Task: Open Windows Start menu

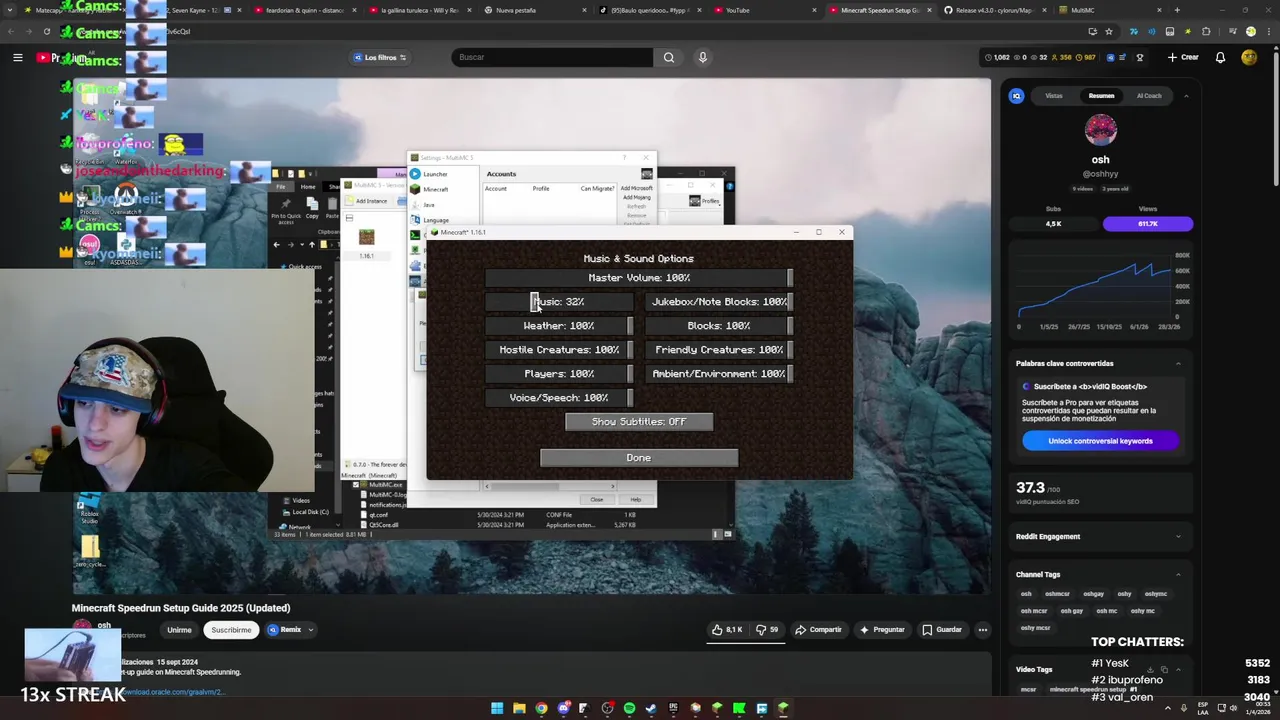Action: coord(497,708)
